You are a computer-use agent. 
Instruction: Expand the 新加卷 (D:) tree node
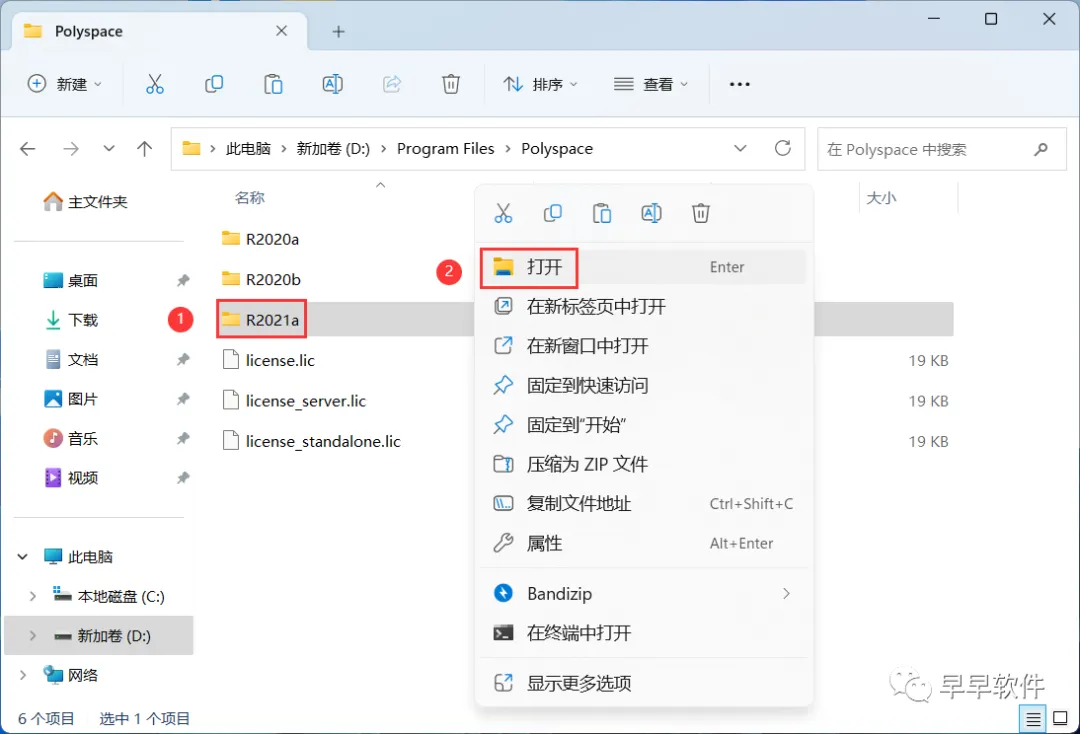point(32,636)
